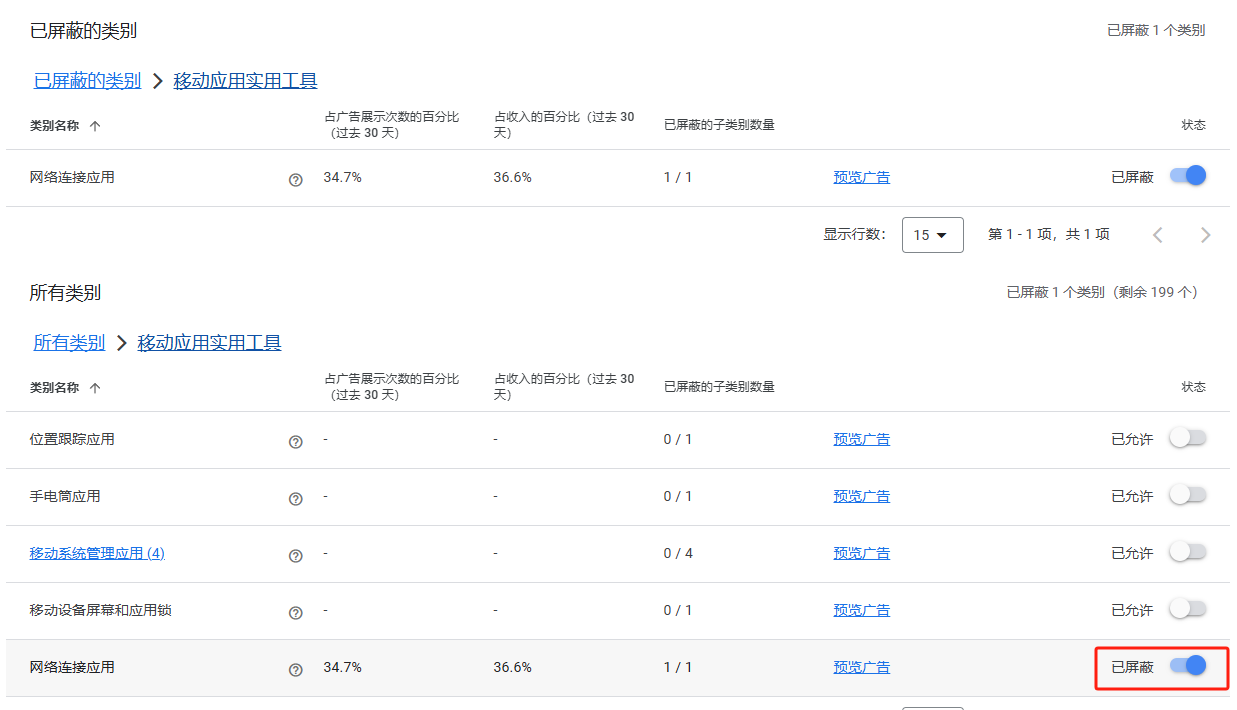Go back via 已屏蔽的类别 breadcrumb link
1237x710 pixels.
point(86,80)
